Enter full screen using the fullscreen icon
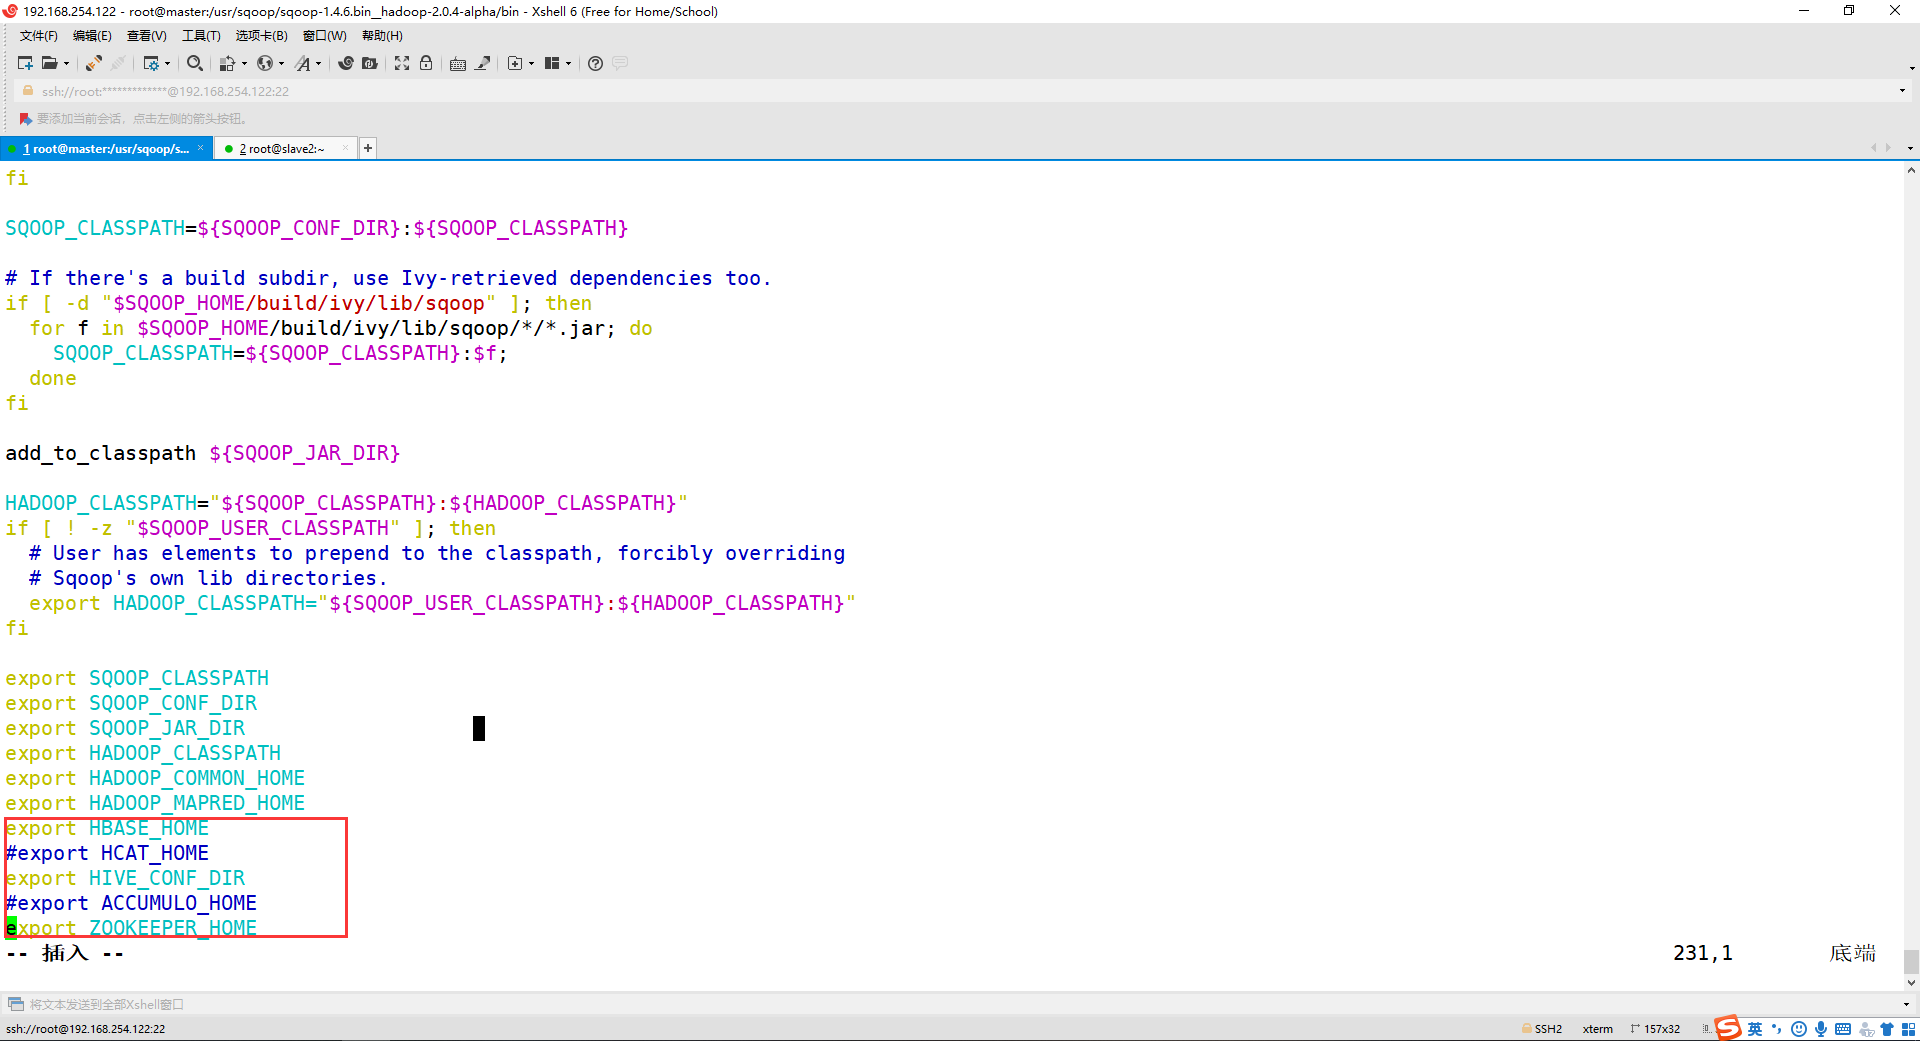 (401, 63)
